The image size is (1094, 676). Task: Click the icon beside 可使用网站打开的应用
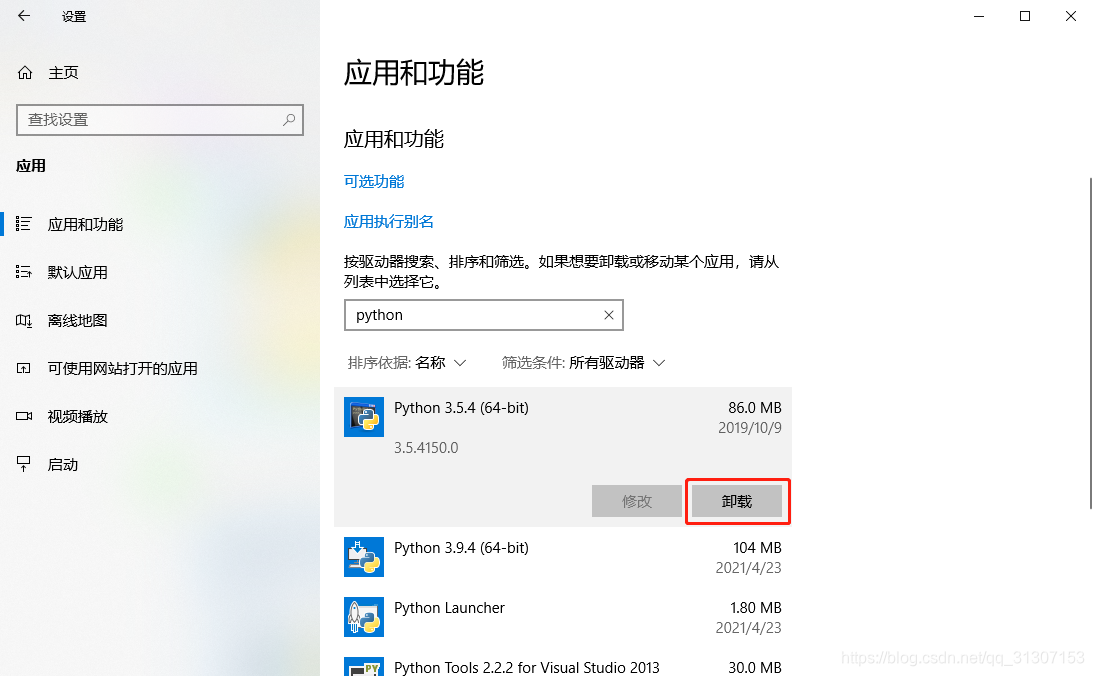(x=24, y=368)
